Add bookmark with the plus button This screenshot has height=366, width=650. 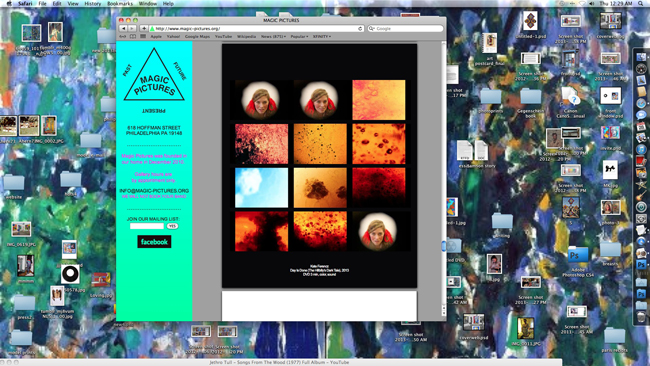coord(143,29)
